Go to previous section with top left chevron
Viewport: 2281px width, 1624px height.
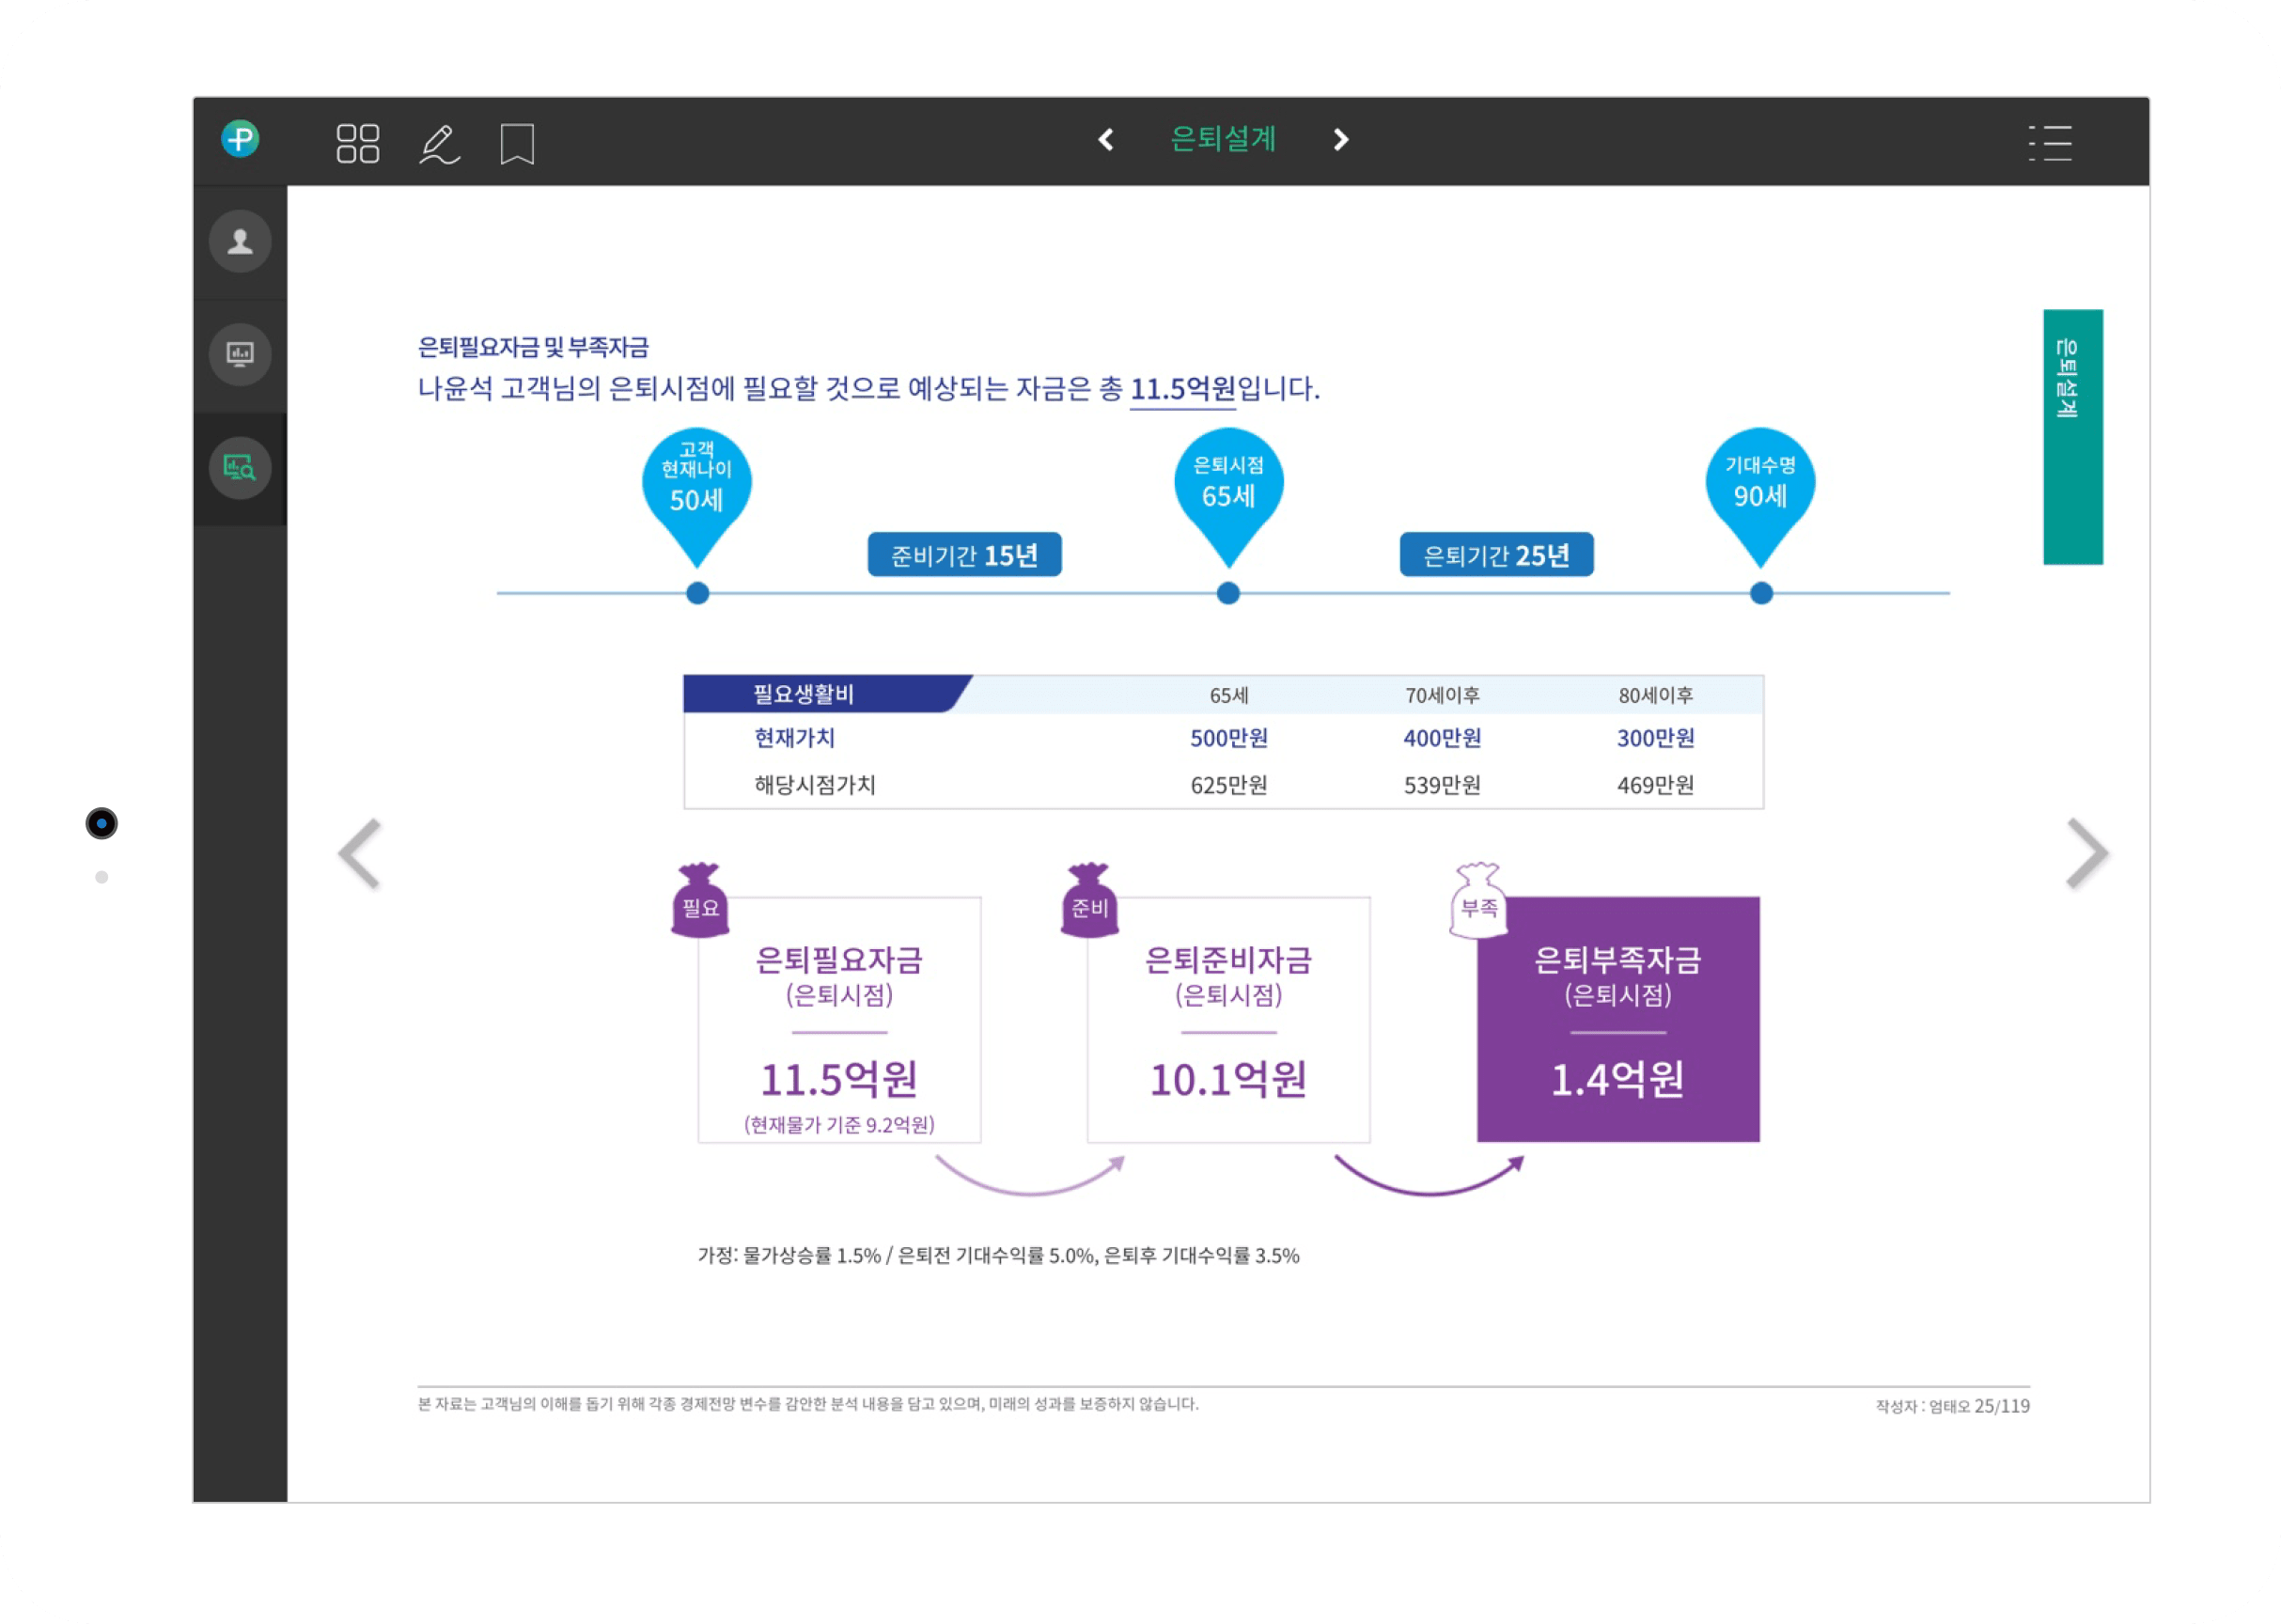point(1106,139)
